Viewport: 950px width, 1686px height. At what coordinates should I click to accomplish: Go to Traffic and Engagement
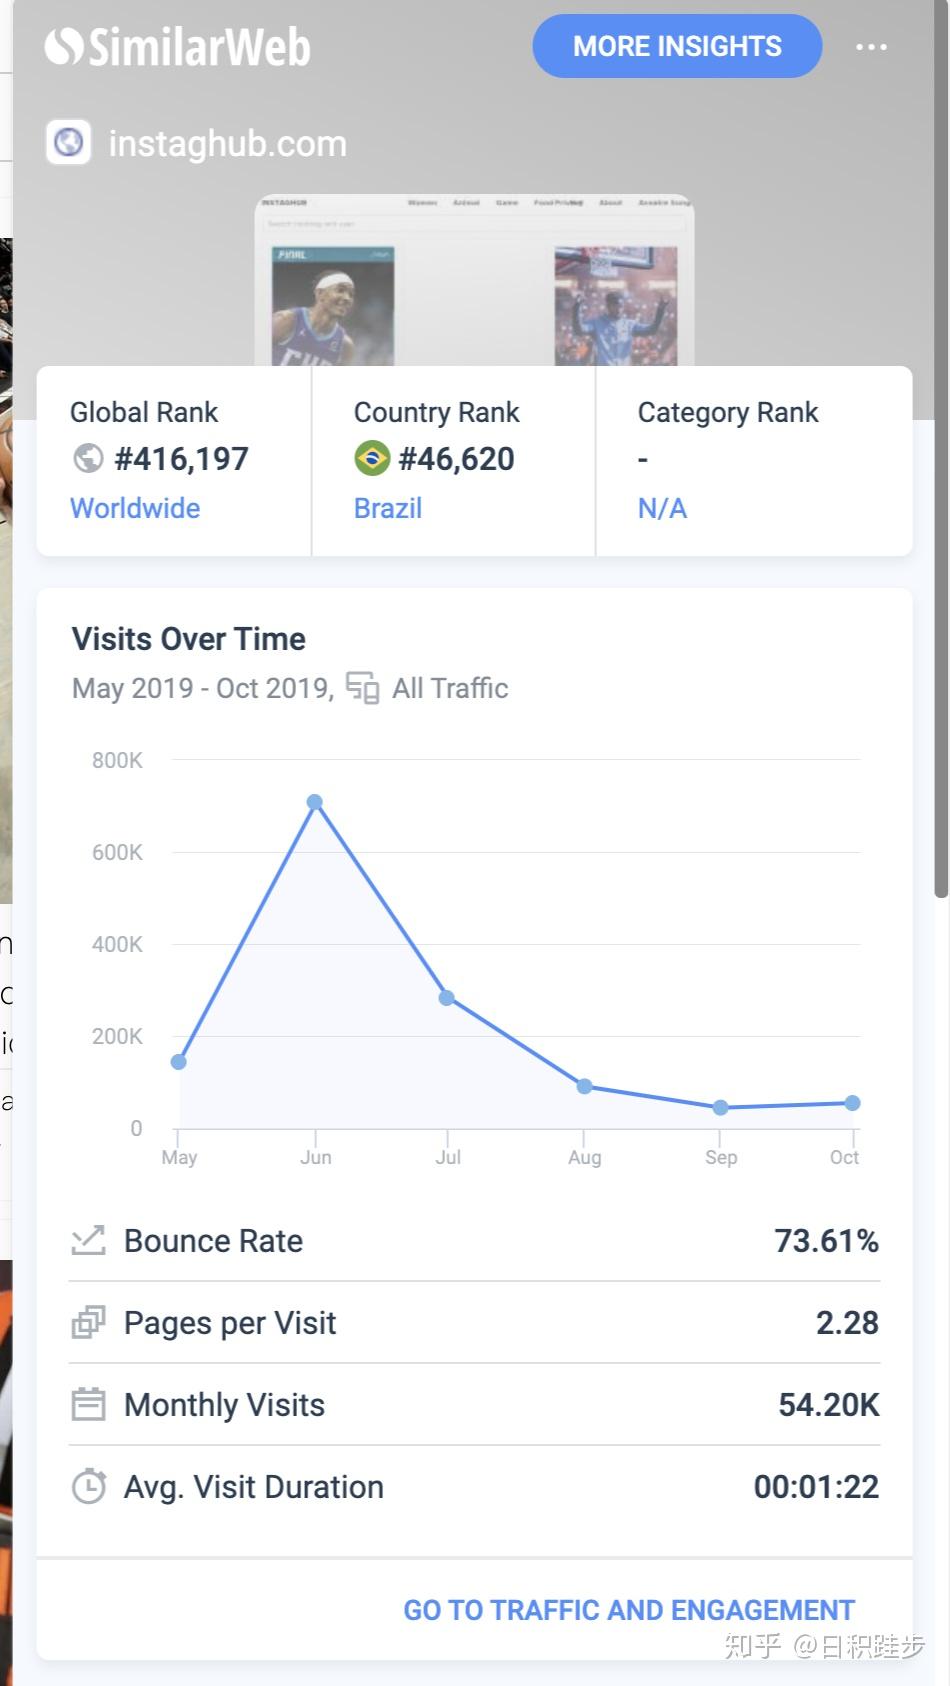click(x=629, y=1610)
